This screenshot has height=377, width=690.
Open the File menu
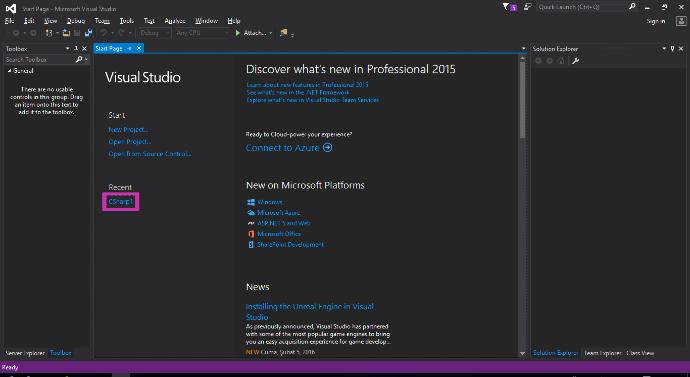(9, 21)
